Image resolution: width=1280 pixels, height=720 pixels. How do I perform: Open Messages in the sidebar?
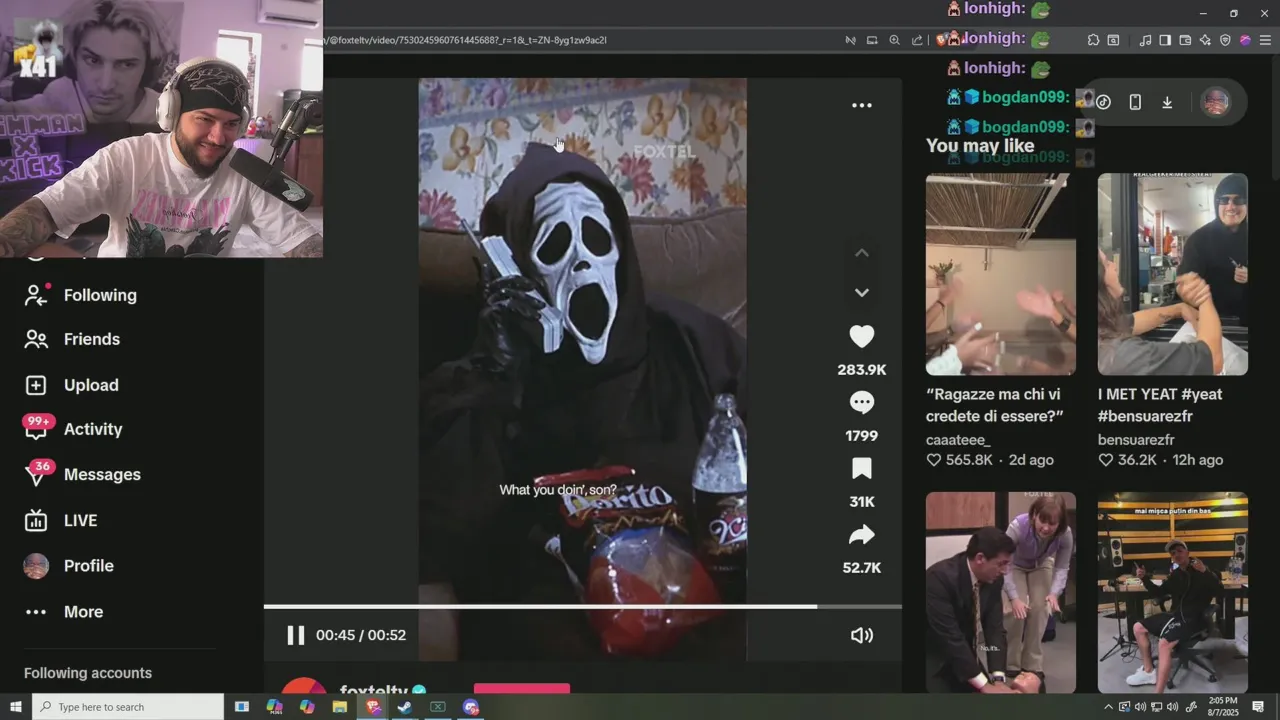pyautogui.click(x=82, y=474)
